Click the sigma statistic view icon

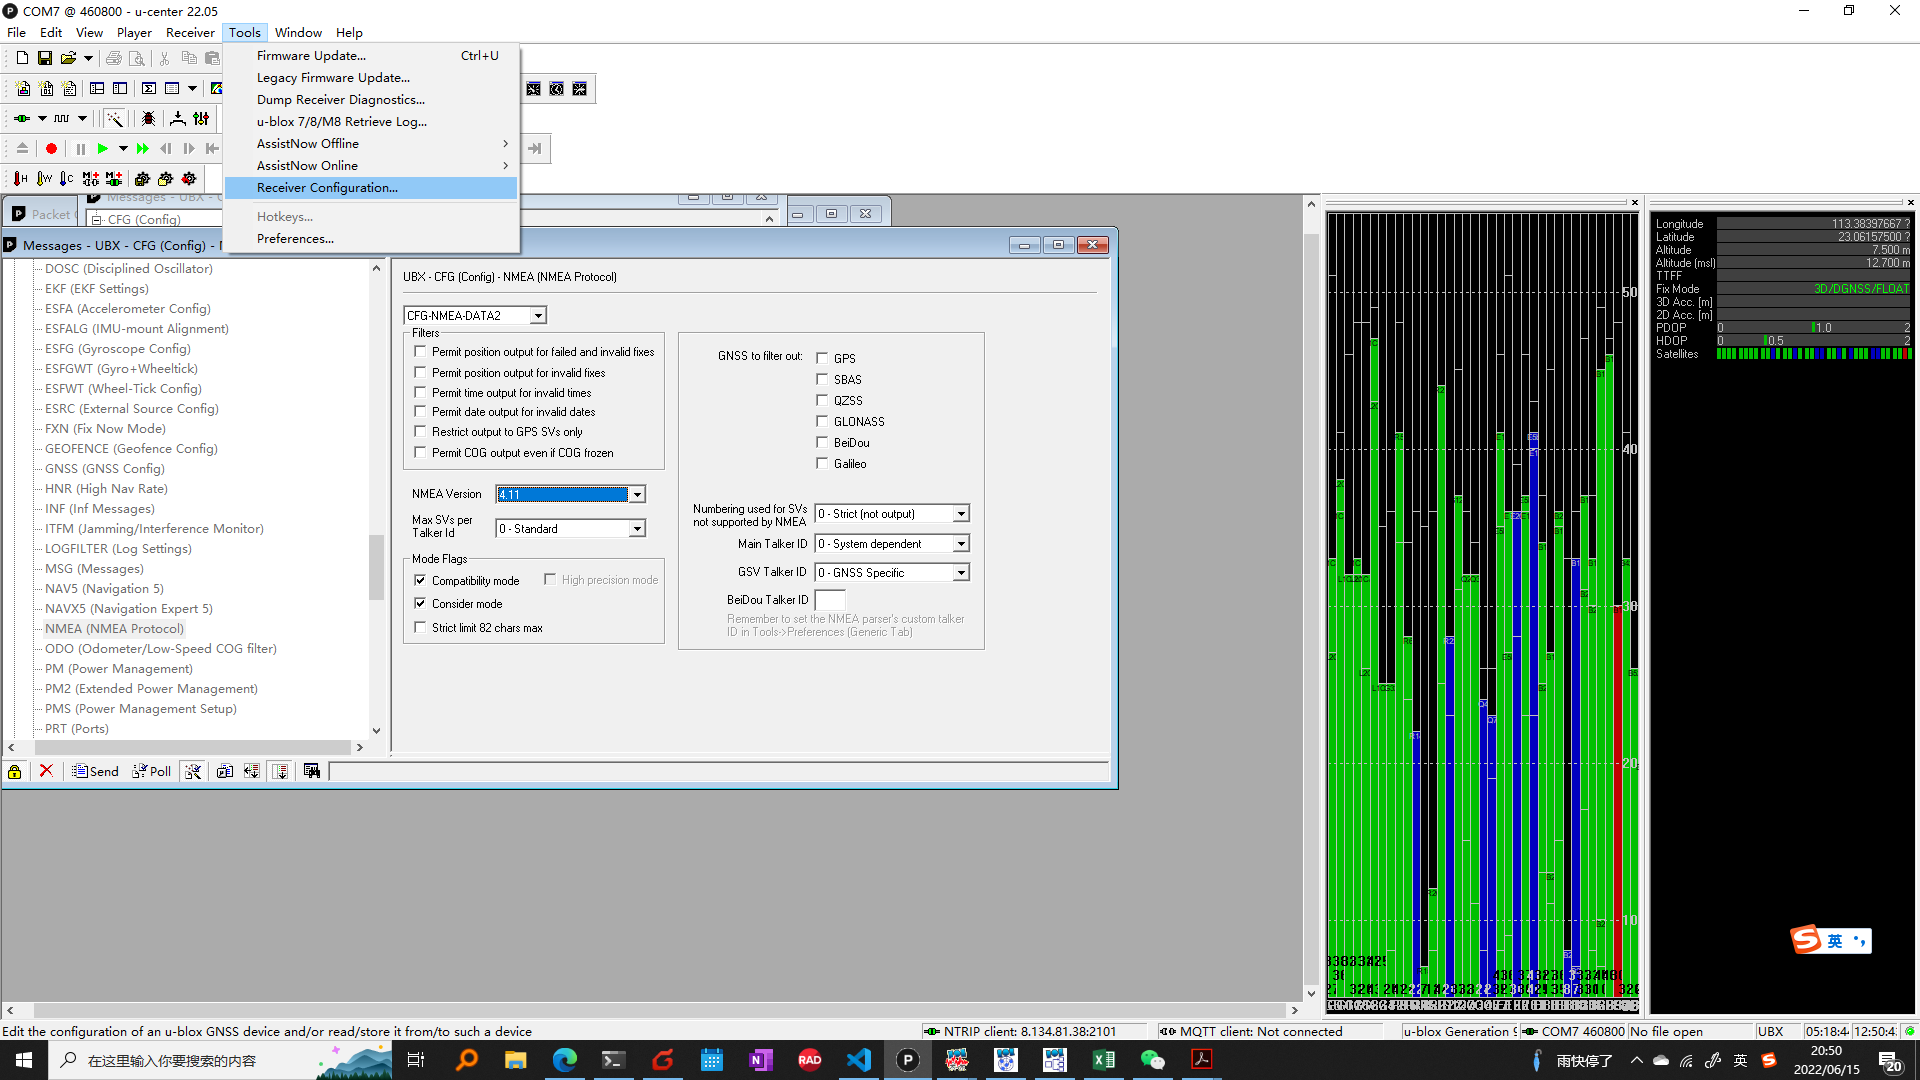pyautogui.click(x=149, y=89)
